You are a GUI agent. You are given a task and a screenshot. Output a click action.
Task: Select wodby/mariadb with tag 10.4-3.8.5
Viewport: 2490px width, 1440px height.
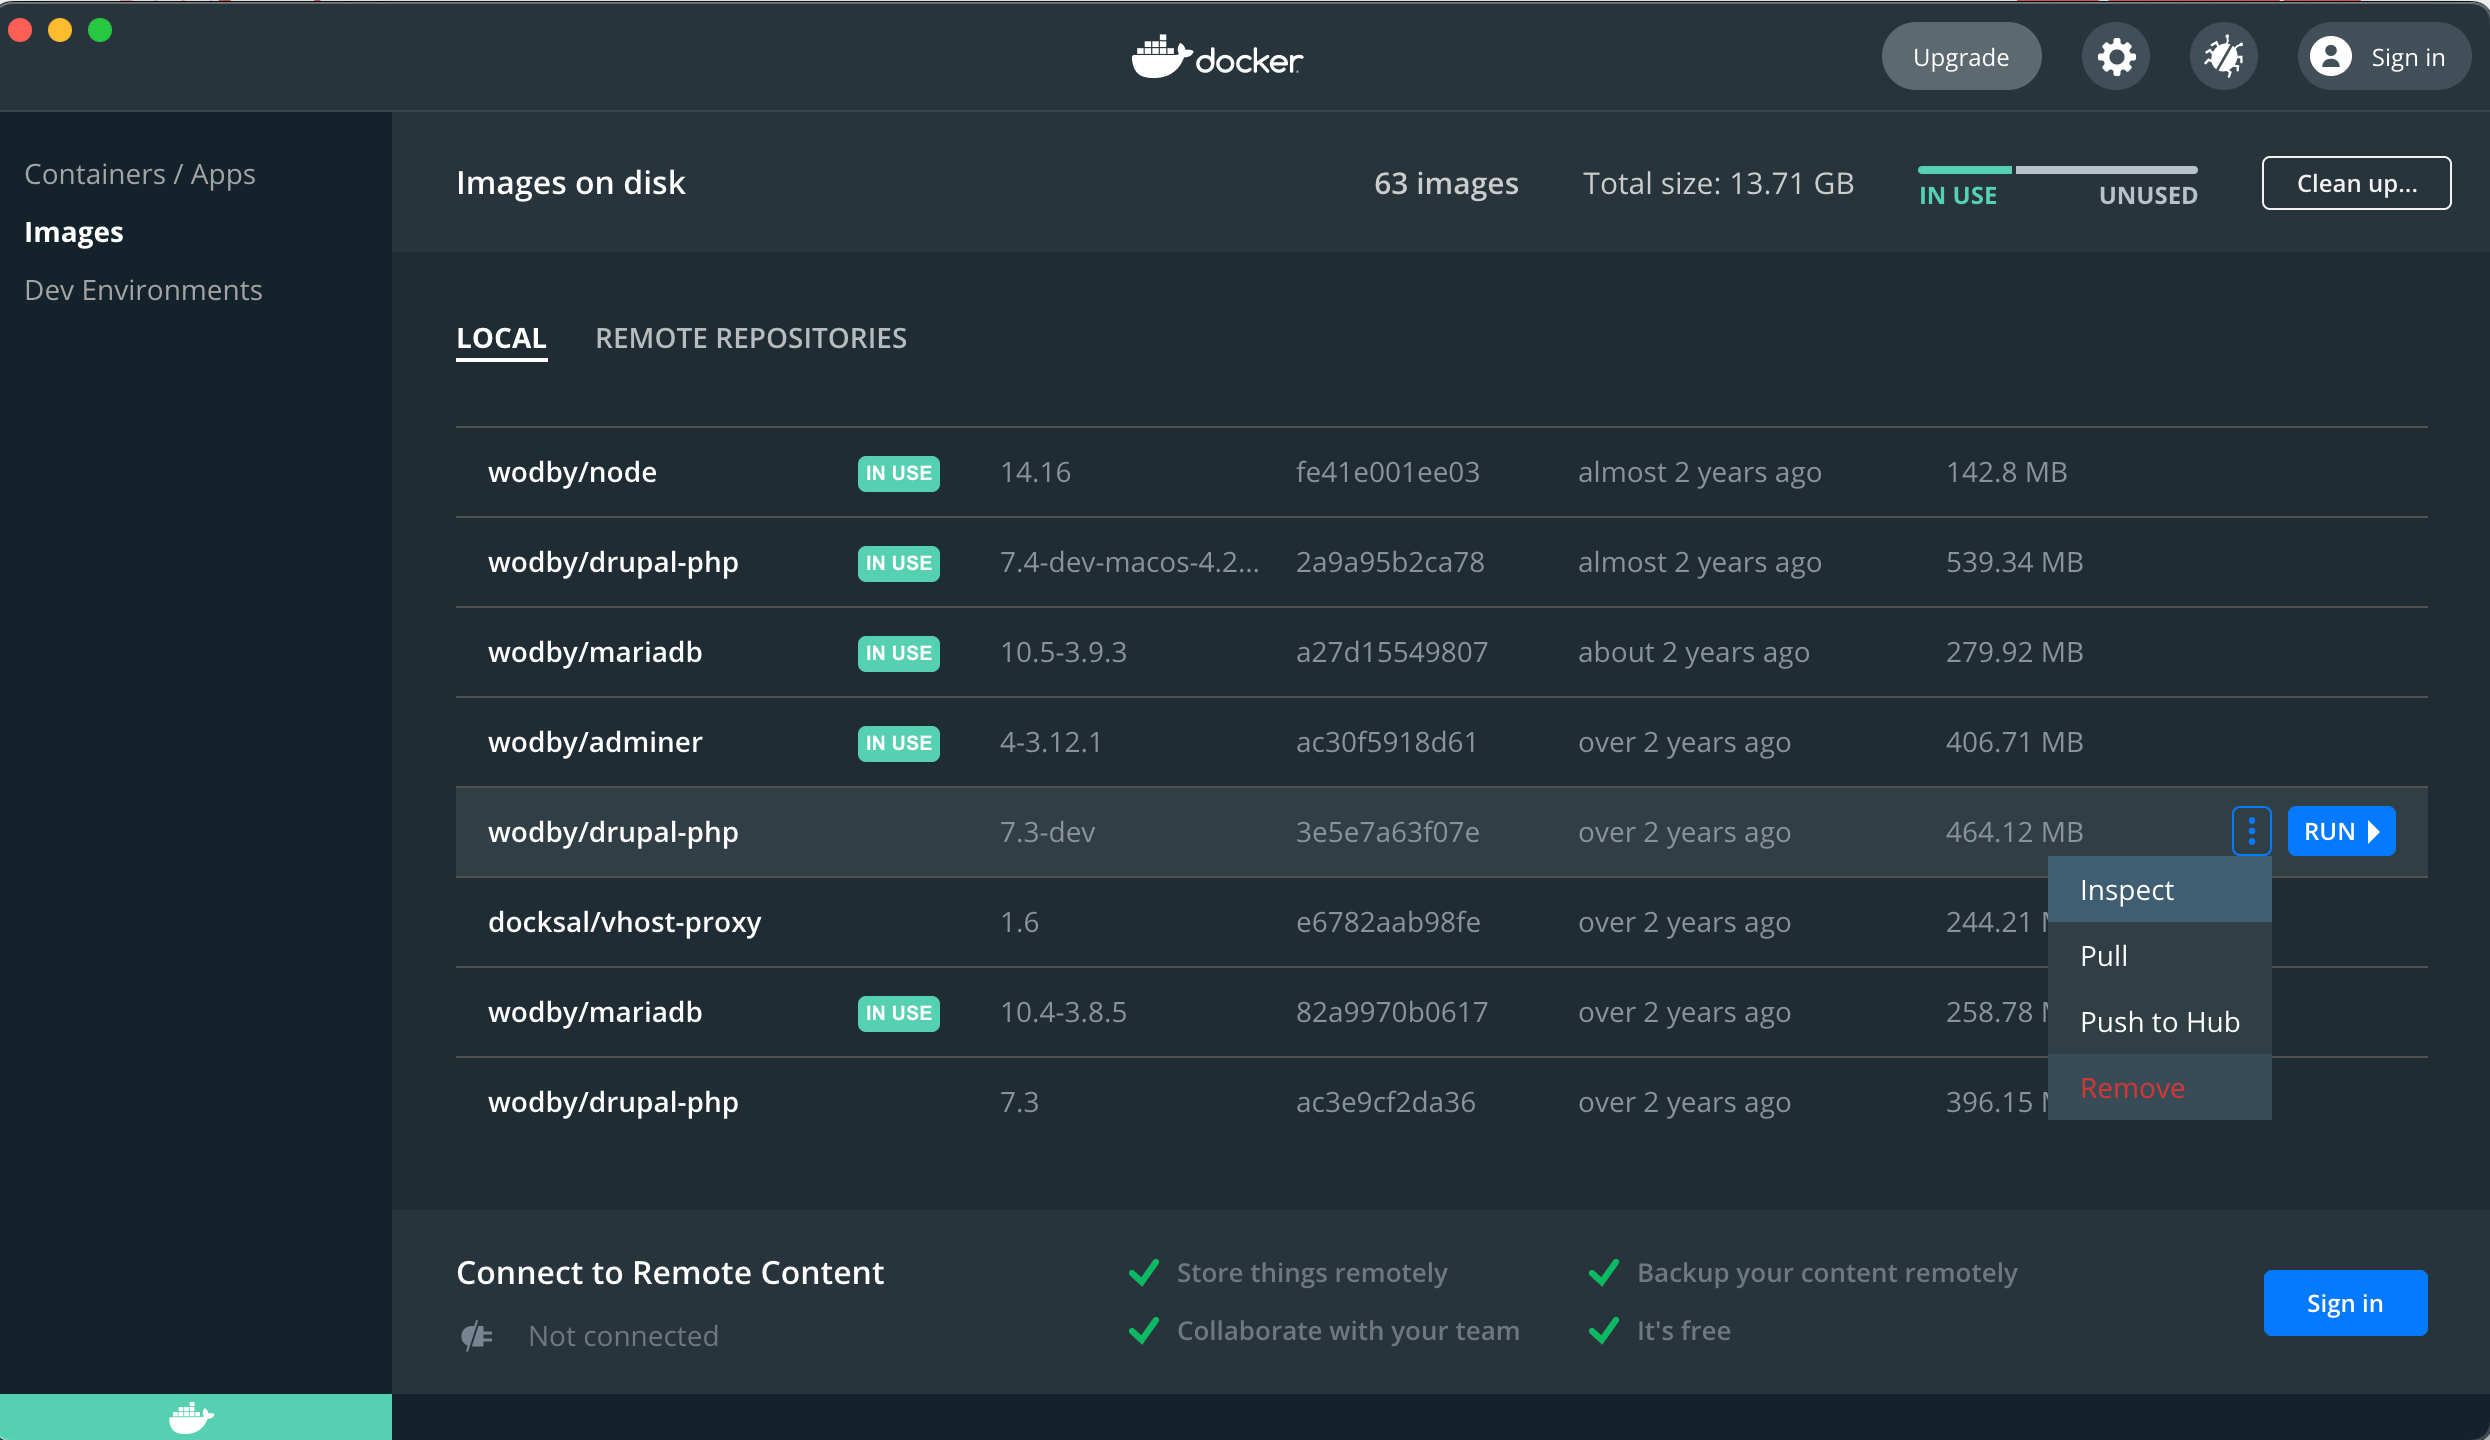[x=595, y=1012]
